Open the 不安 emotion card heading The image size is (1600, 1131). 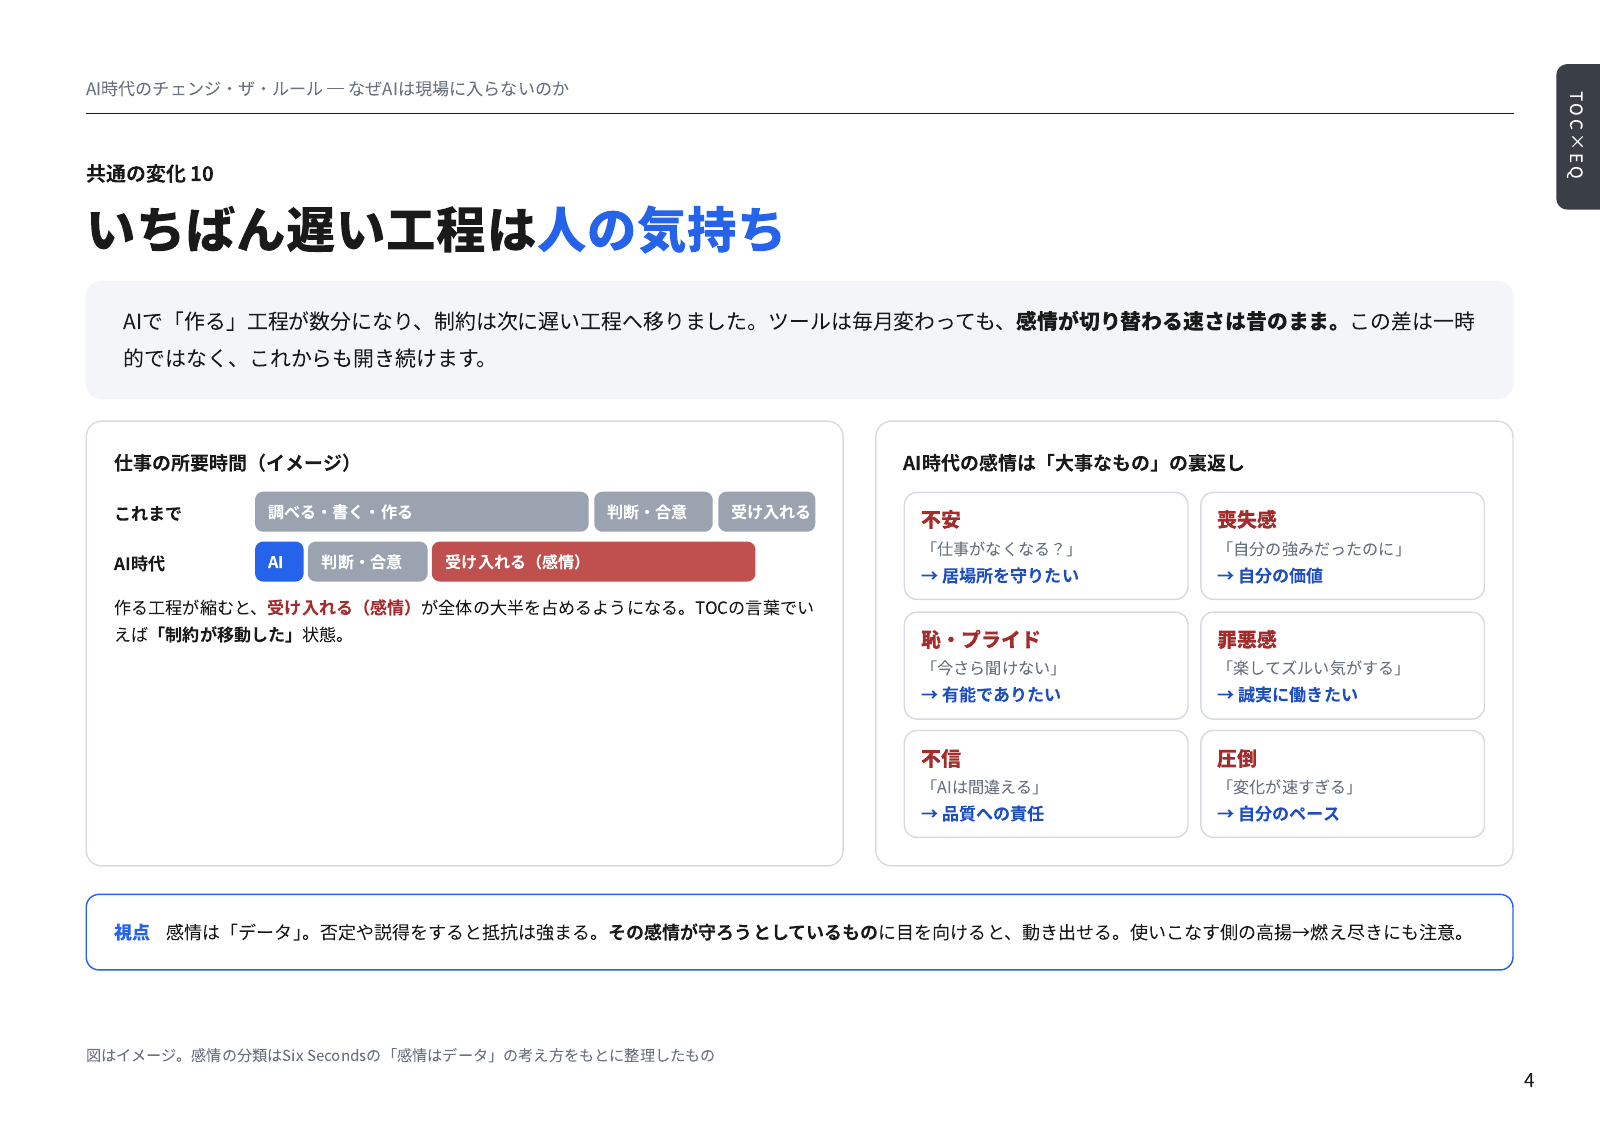point(941,520)
